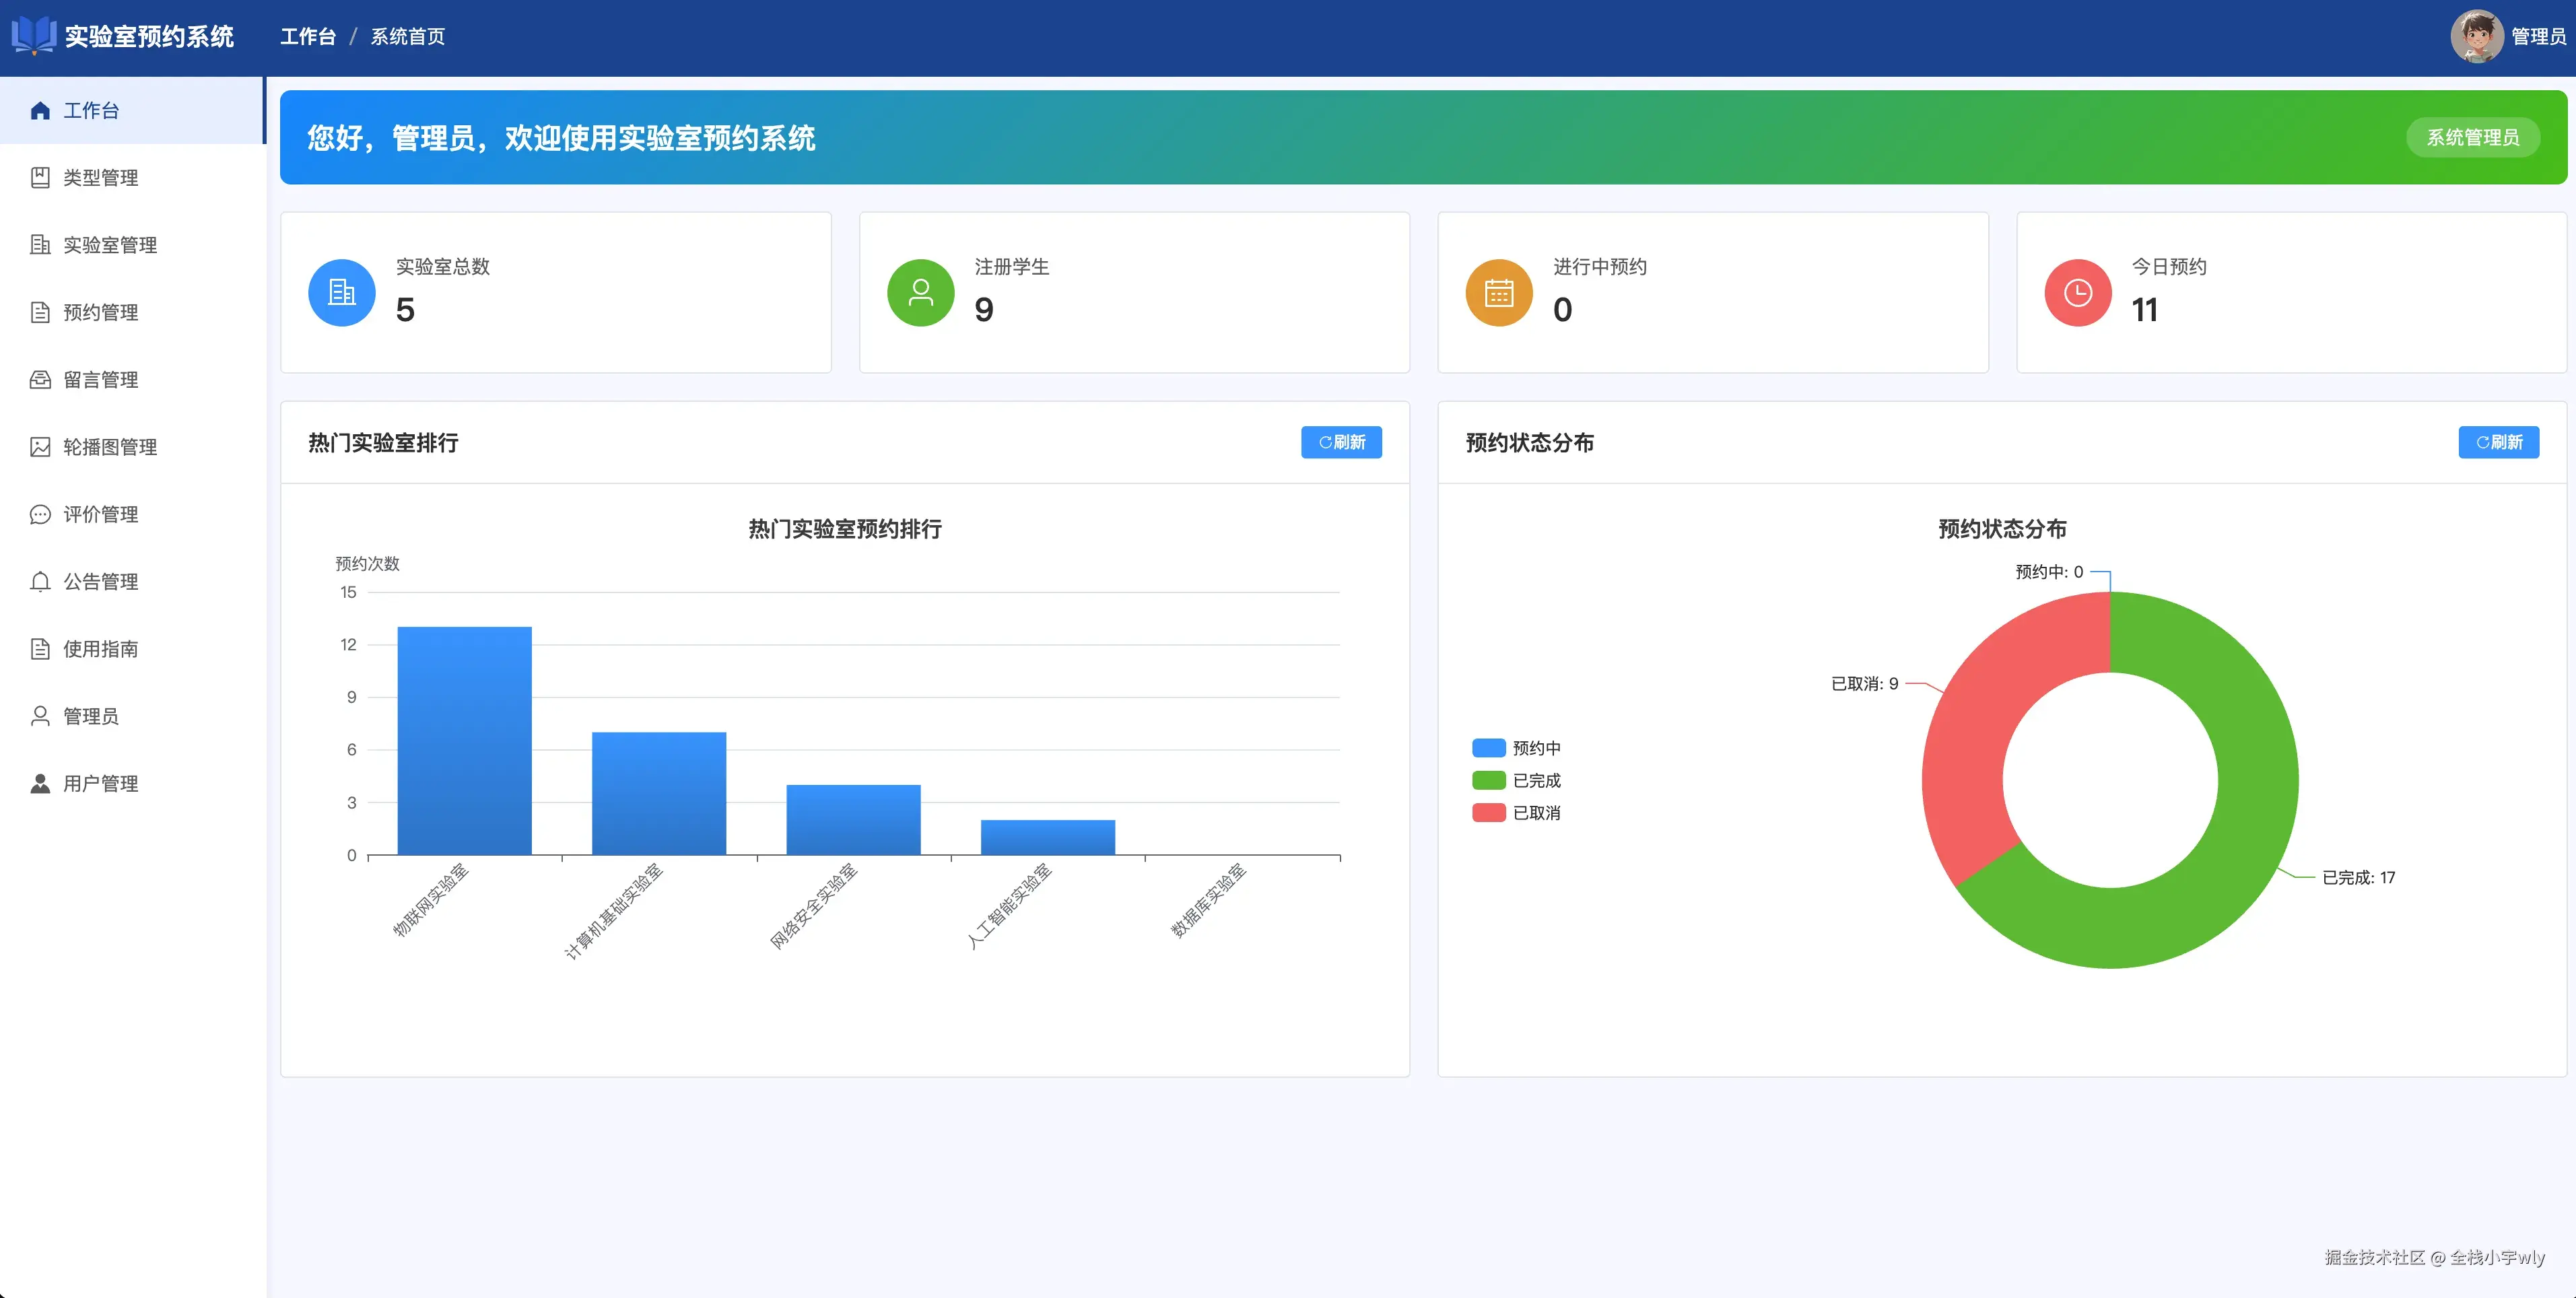Click the 工作台 breadcrumb link
This screenshot has height=1298, width=2576.
[308, 37]
